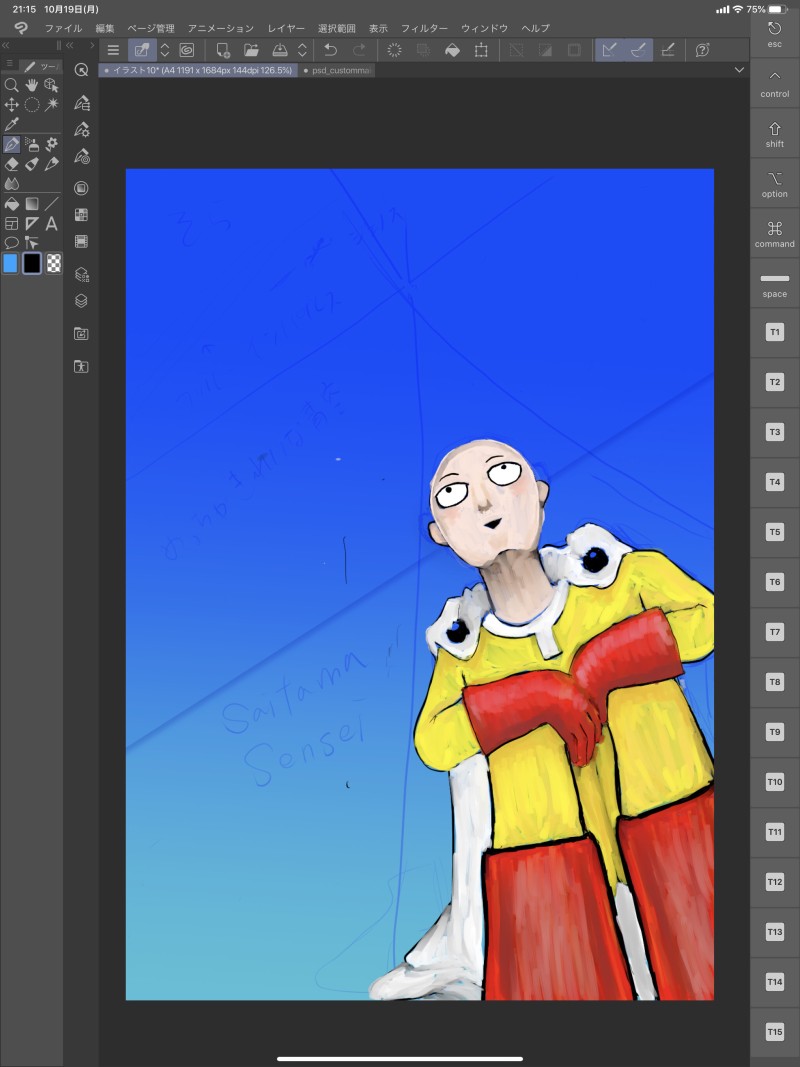Toggle Snap to Ruler
The image size is (800, 1067).
(x=610, y=50)
